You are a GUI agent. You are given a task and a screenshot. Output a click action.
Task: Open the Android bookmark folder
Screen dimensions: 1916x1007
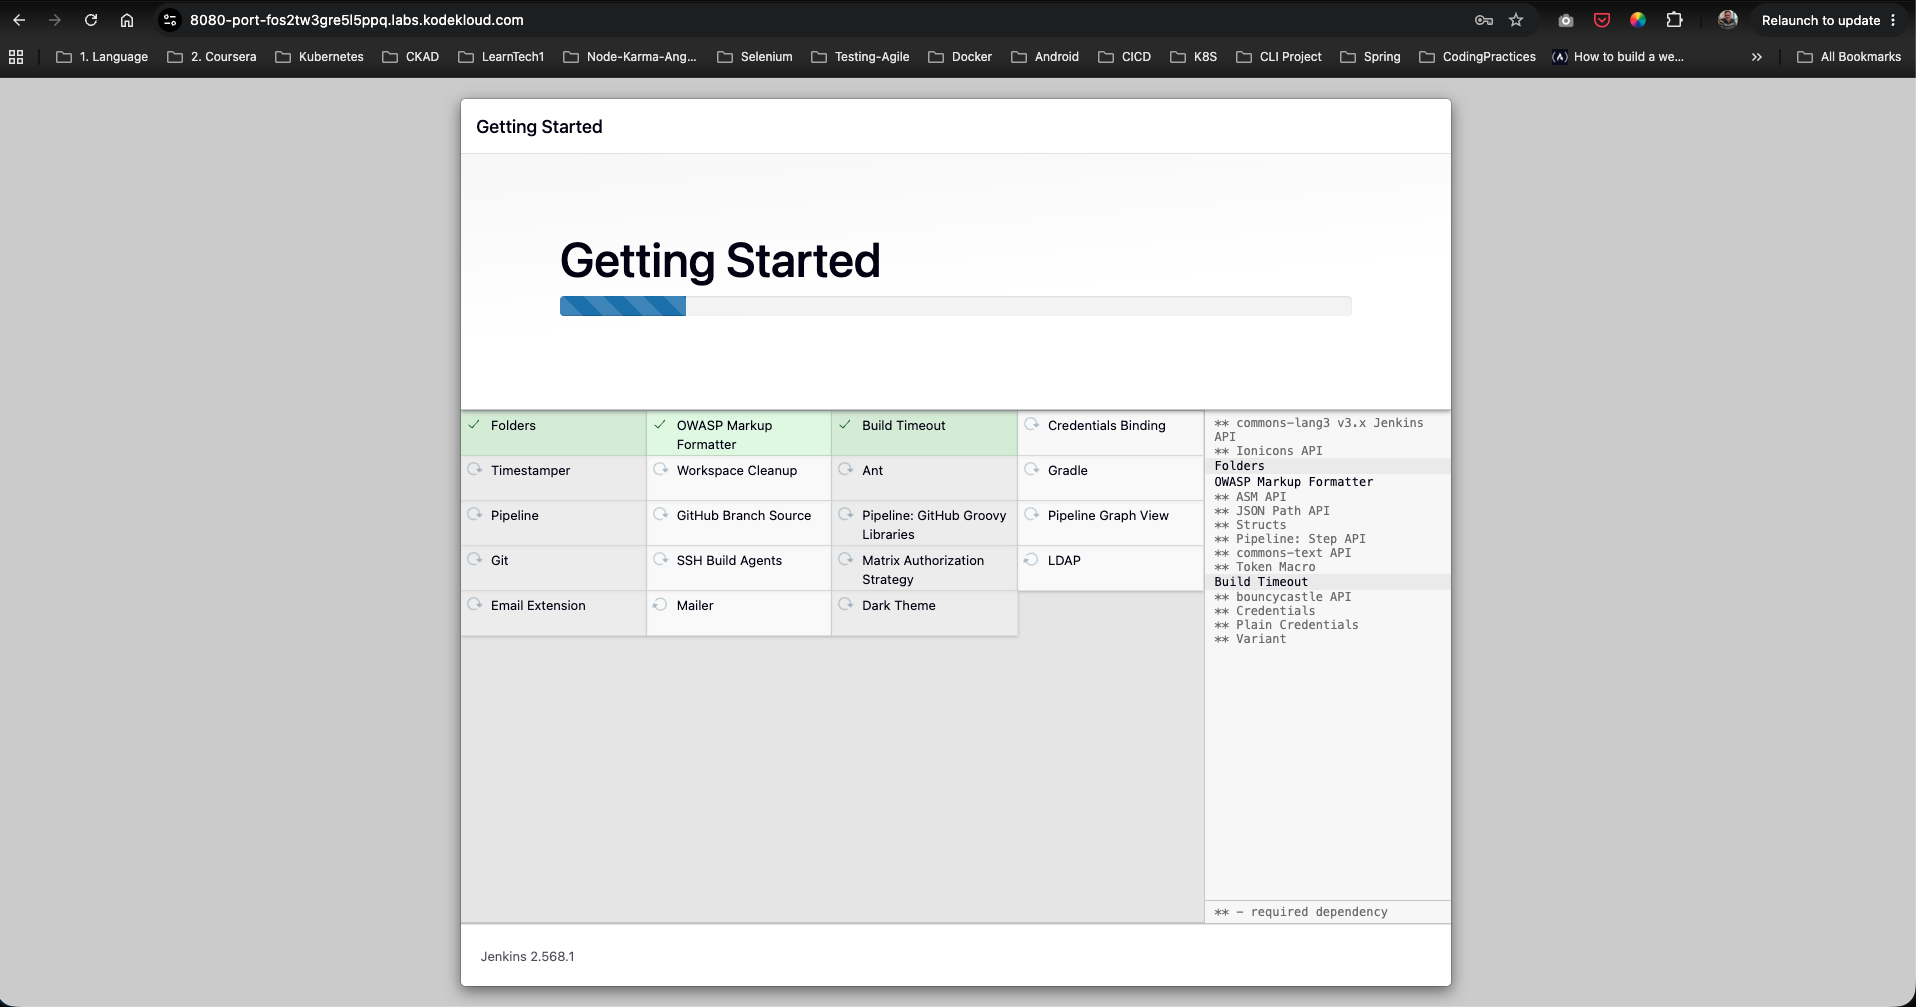click(1045, 57)
